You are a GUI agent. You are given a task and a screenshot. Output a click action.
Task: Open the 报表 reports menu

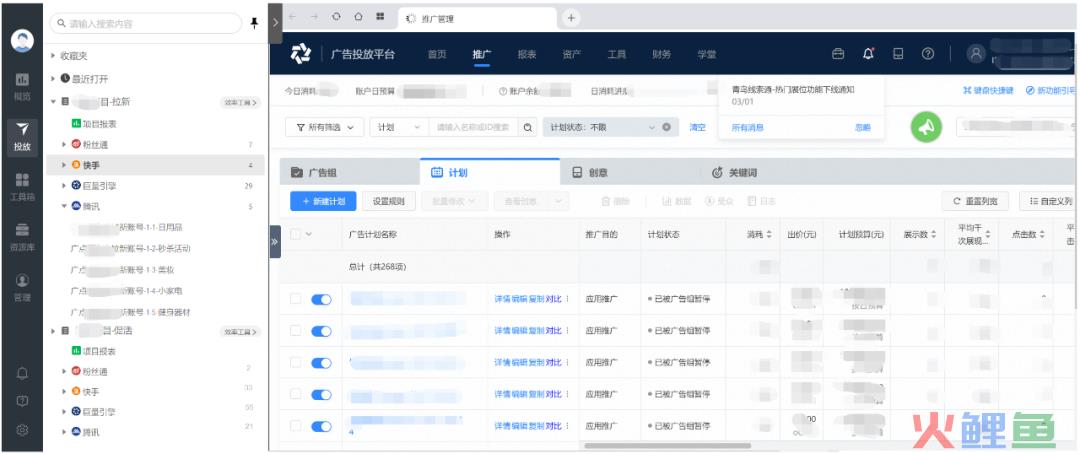coord(527,54)
